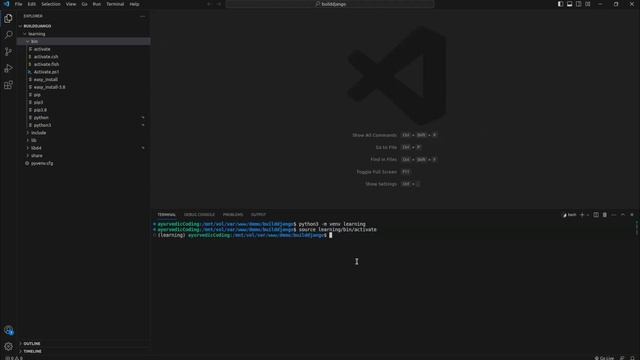This screenshot has width=640, height=360.
Task: Open the Help menu
Action: [x=134, y=4]
